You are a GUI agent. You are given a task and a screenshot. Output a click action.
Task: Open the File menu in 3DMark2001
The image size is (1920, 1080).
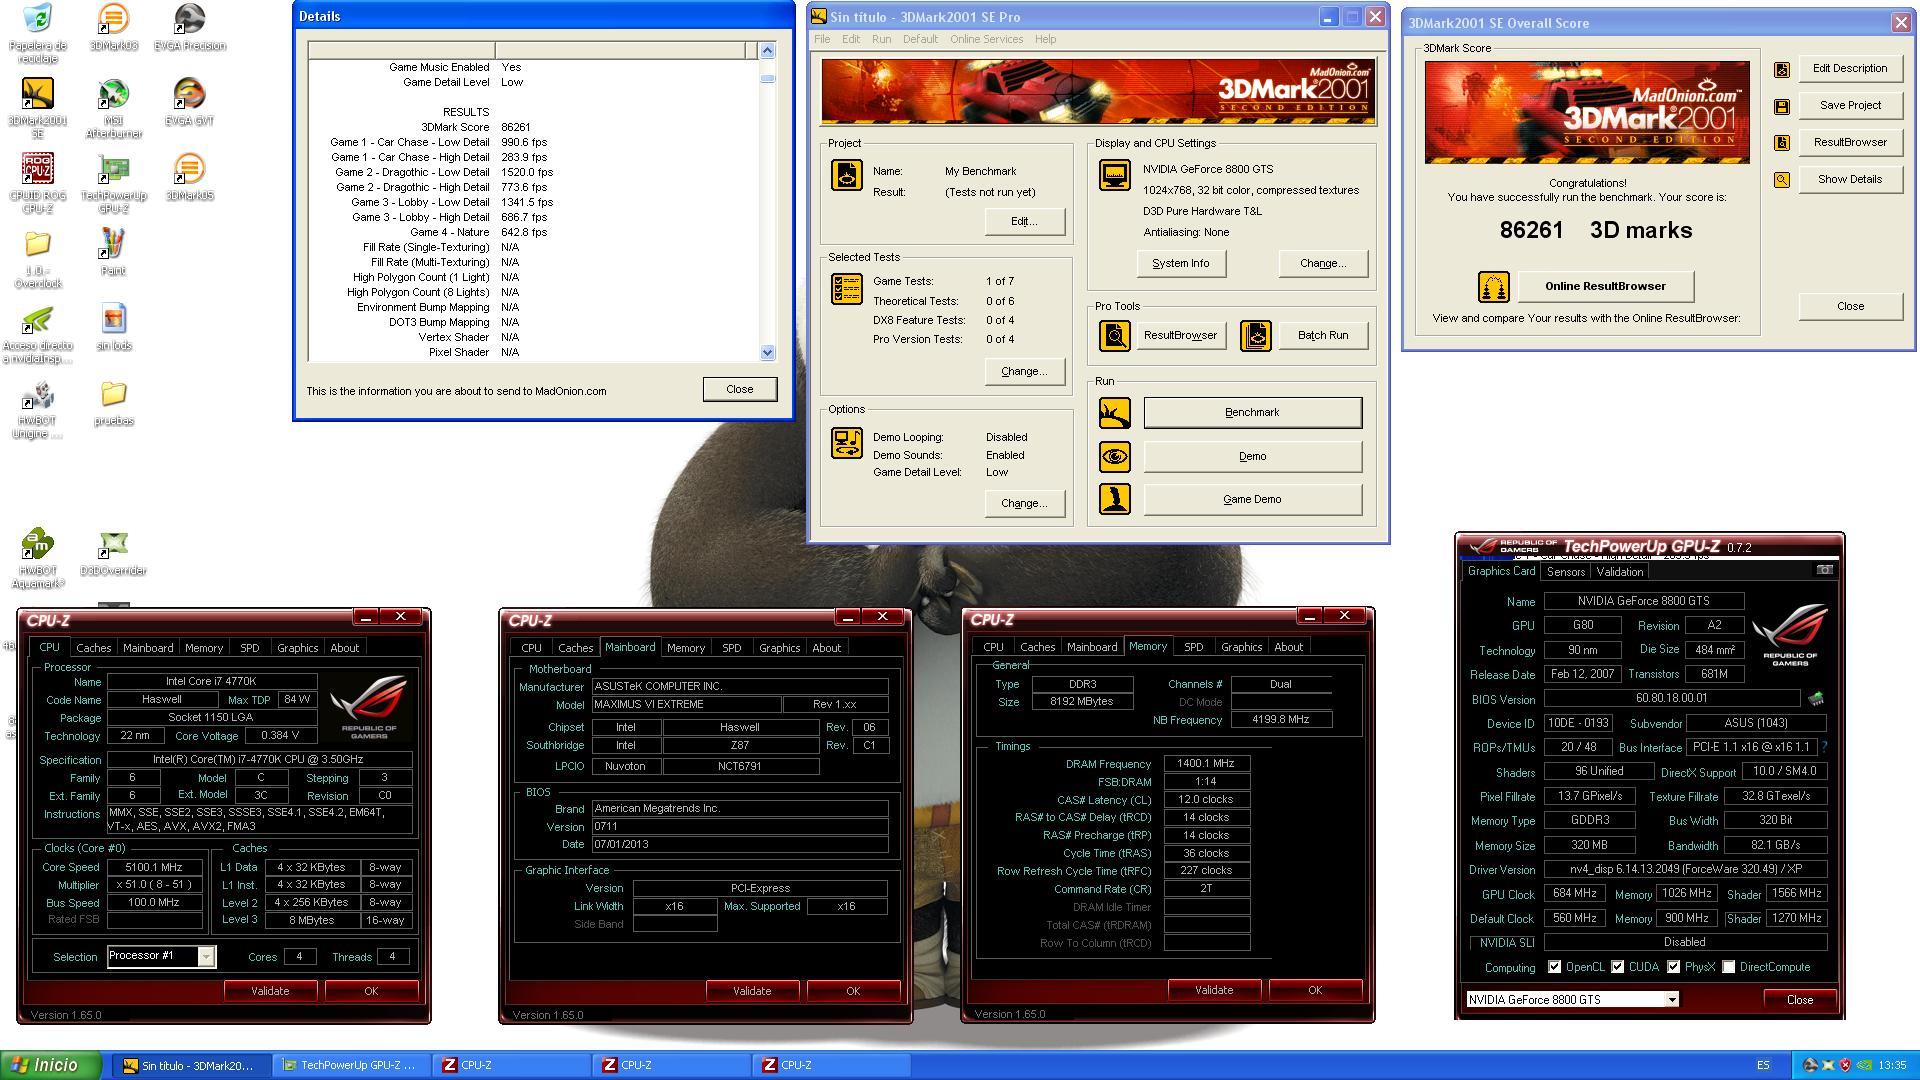(822, 39)
